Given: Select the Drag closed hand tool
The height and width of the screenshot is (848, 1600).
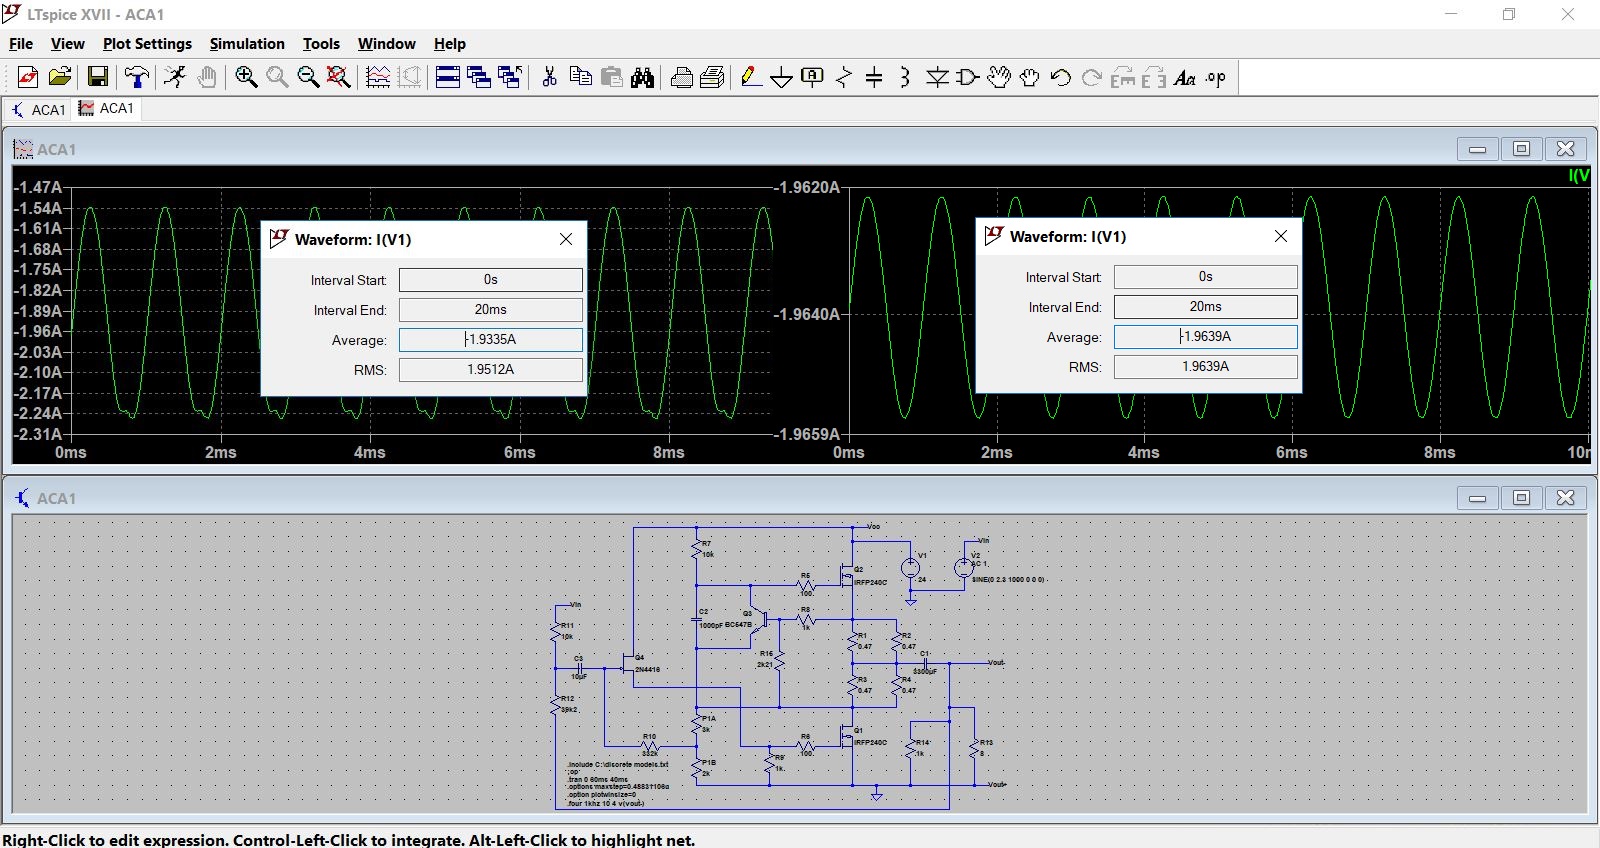Looking at the screenshot, I should click(x=1030, y=77).
